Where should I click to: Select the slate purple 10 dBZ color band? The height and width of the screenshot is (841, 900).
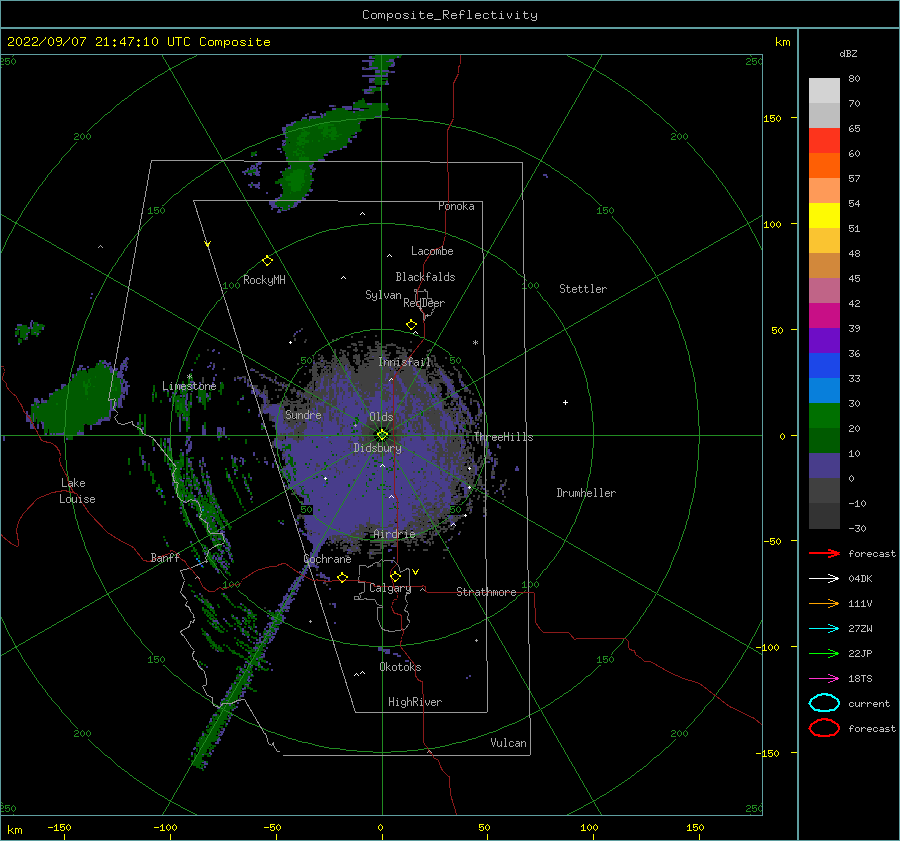pos(824,465)
